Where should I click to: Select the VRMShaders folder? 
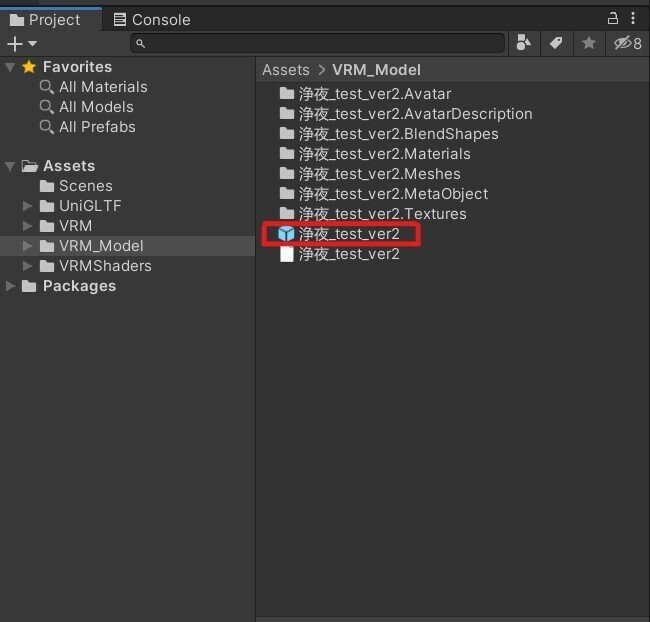(96, 266)
